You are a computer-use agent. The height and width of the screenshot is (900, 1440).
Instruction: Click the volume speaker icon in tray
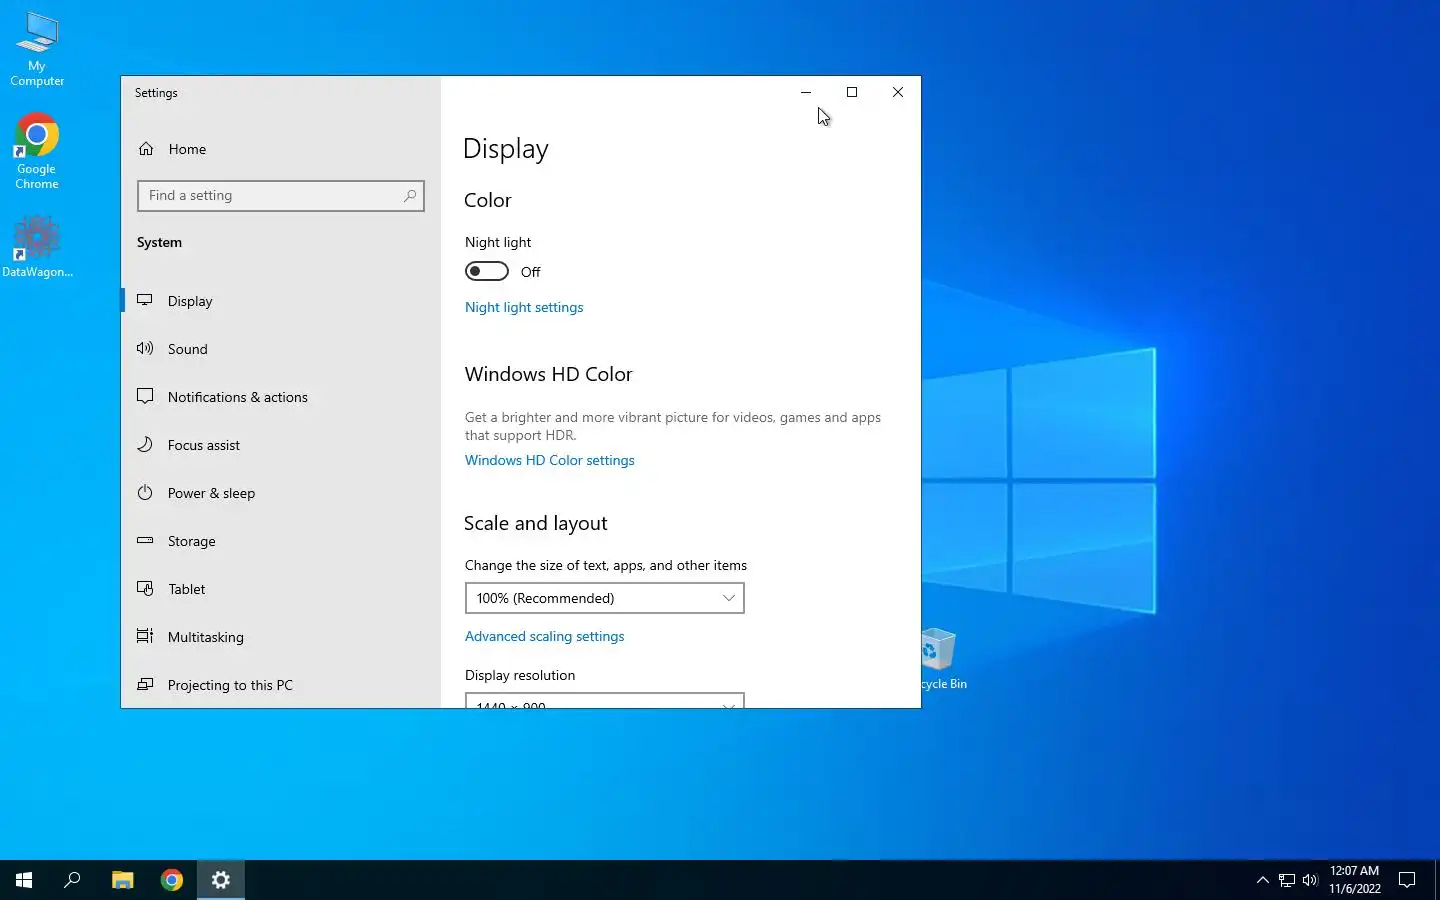(x=1310, y=880)
